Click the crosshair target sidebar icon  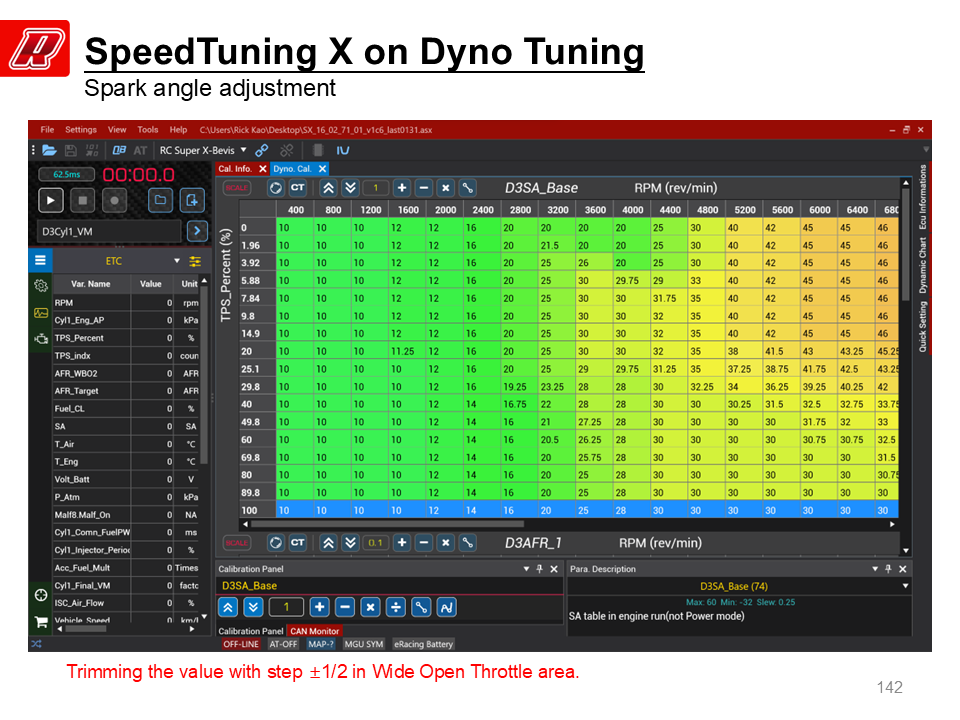click(x=41, y=595)
